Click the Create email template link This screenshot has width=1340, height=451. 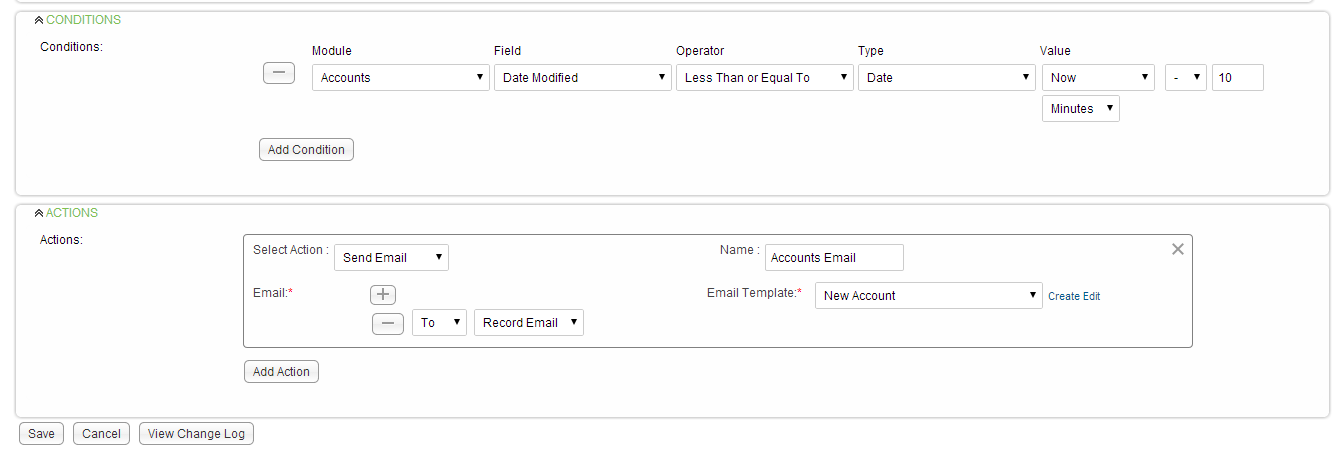point(1063,297)
